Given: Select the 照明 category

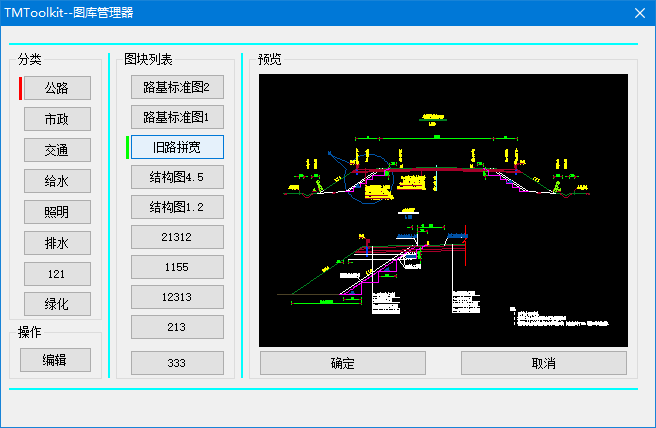Looking at the screenshot, I should [56, 212].
